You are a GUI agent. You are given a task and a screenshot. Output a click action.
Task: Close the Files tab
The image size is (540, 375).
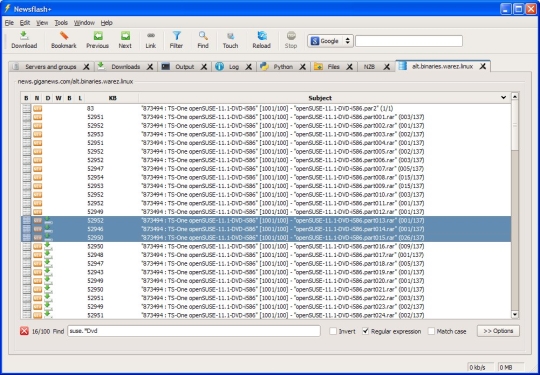tap(349, 67)
